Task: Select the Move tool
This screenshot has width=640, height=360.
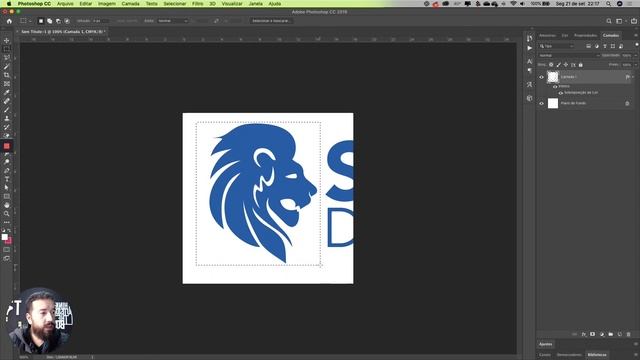Action: [7, 40]
